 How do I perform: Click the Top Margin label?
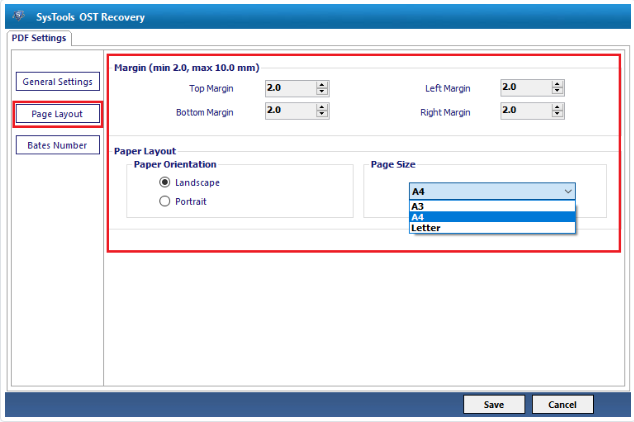tap(211, 89)
